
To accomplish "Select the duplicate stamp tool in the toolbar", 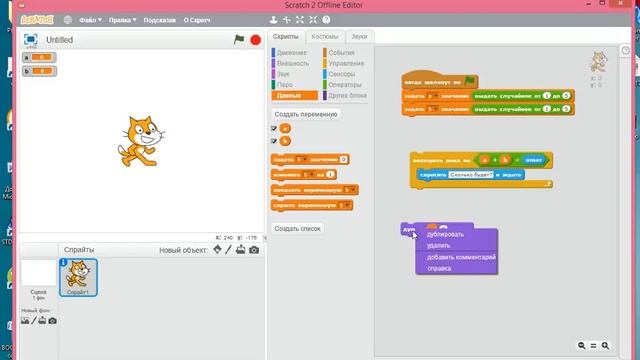I will pos(273,20).
